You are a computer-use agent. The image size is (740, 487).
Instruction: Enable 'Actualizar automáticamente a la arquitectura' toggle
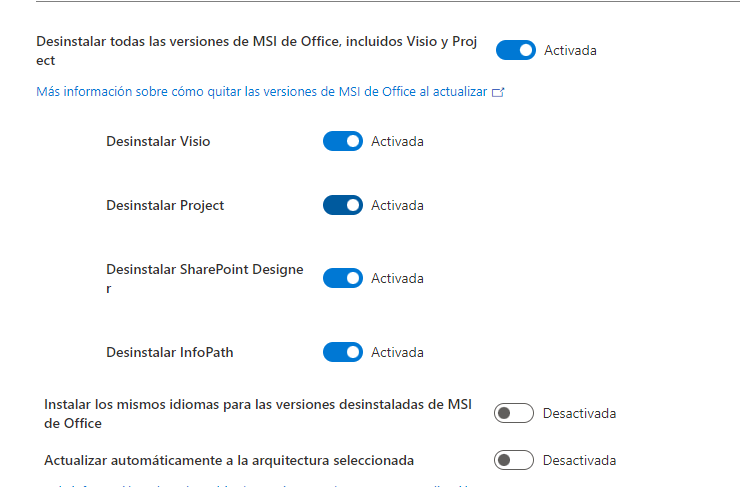(513, 460)
